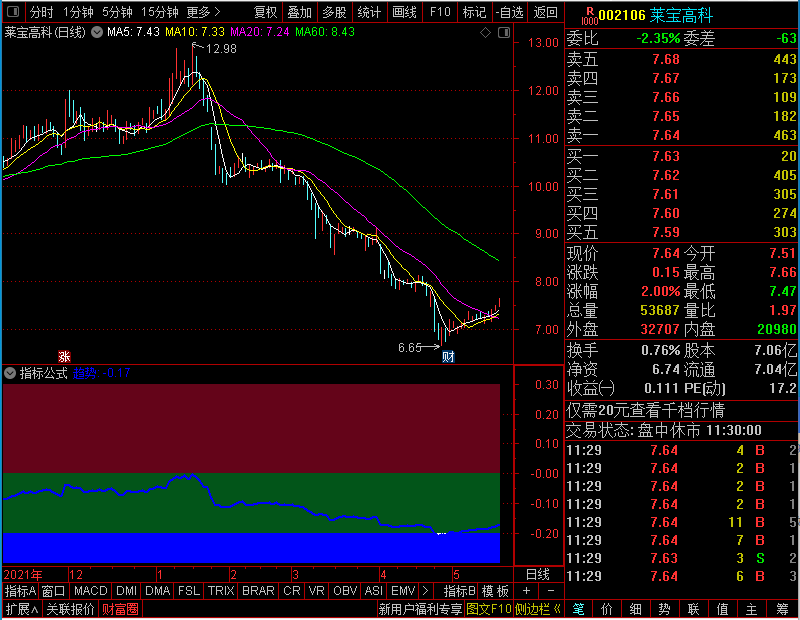Select the 5分钟 period
This screenshot has width=800, height=620.
117,12
